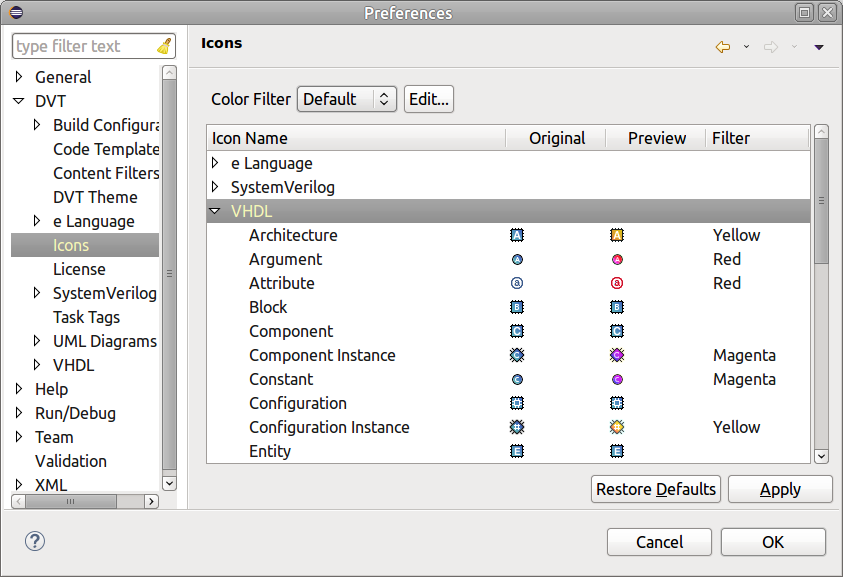Click the Argument red preview icon
The width and height of the screenshot is (843, 577).
(617, 259)
